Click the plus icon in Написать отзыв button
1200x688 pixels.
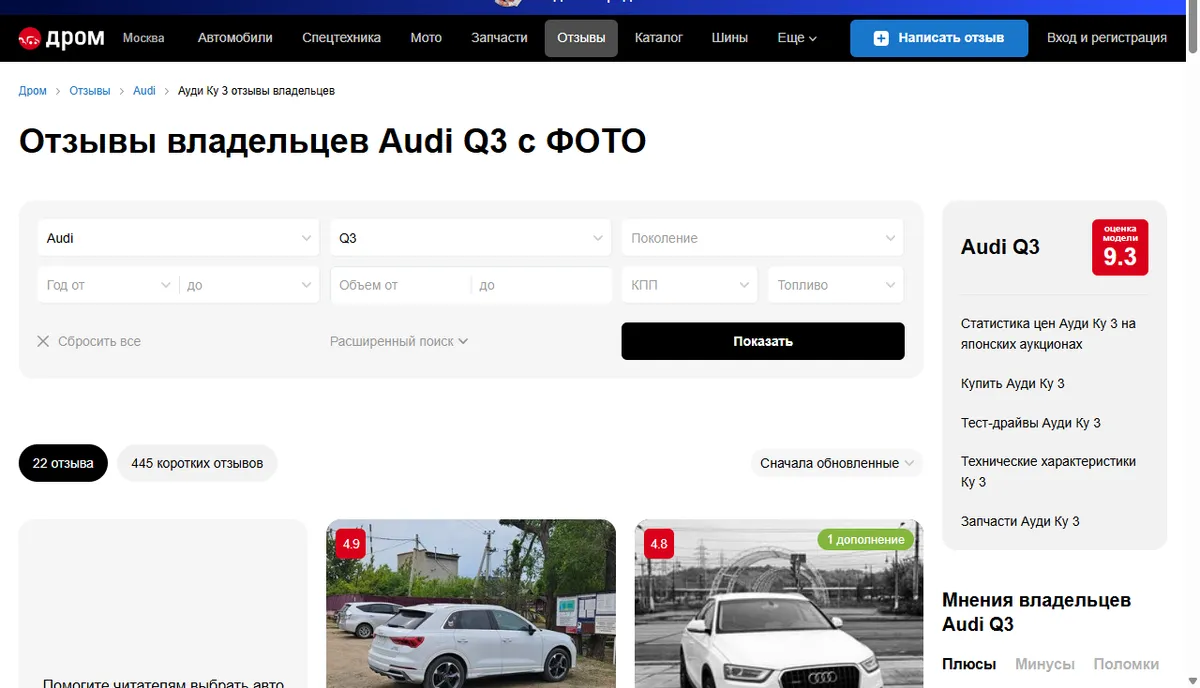click(x=880, y=38)
